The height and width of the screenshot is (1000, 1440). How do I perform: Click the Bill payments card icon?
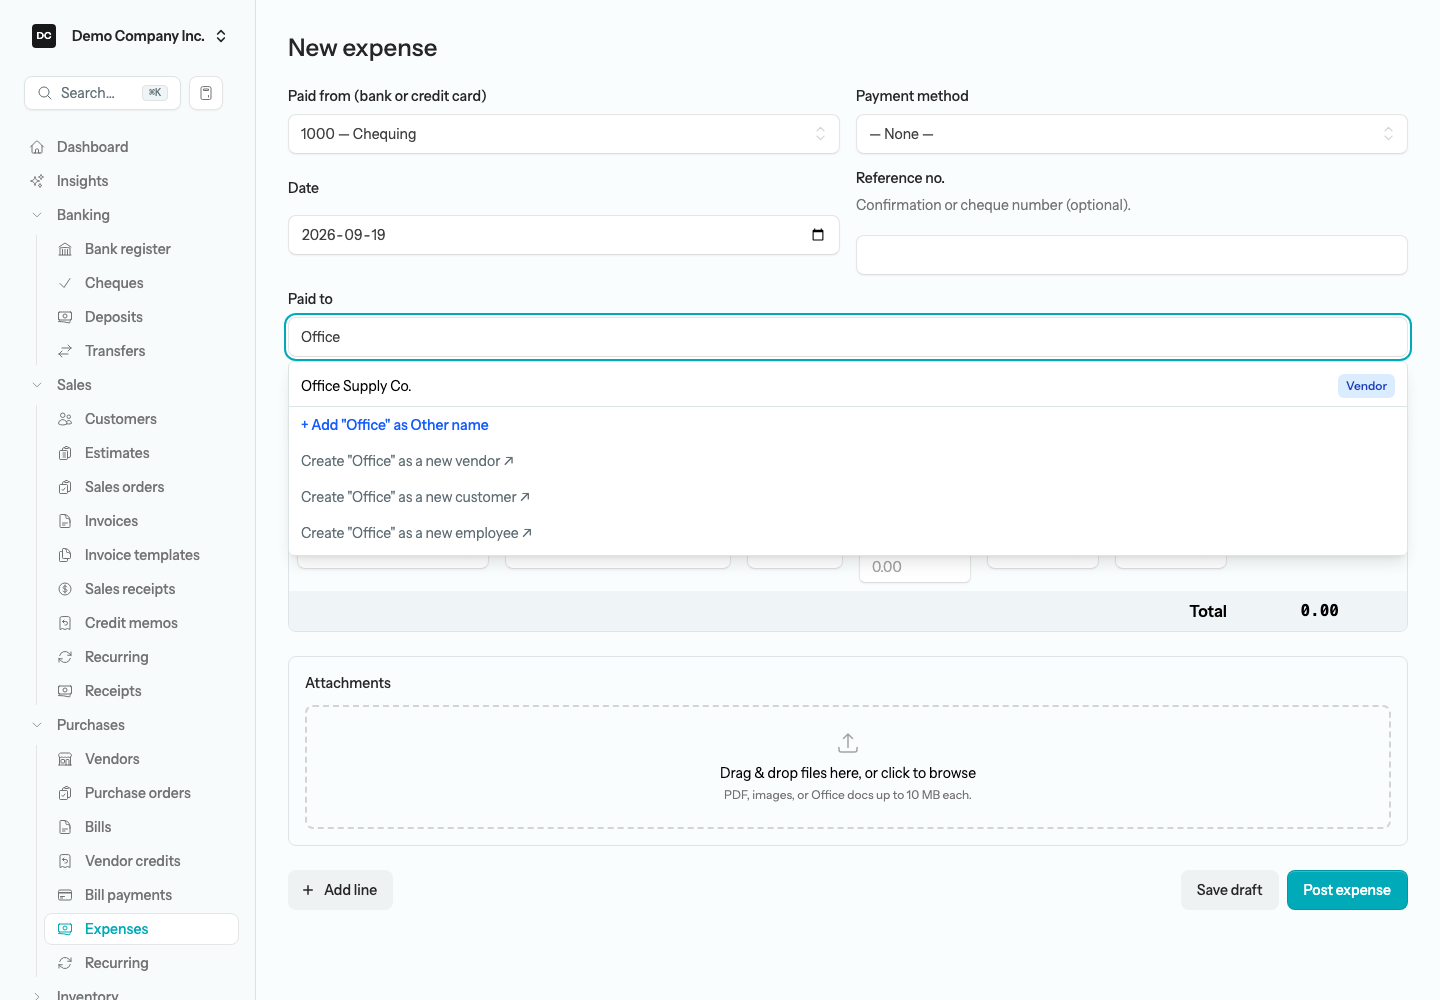coord(65,895)
